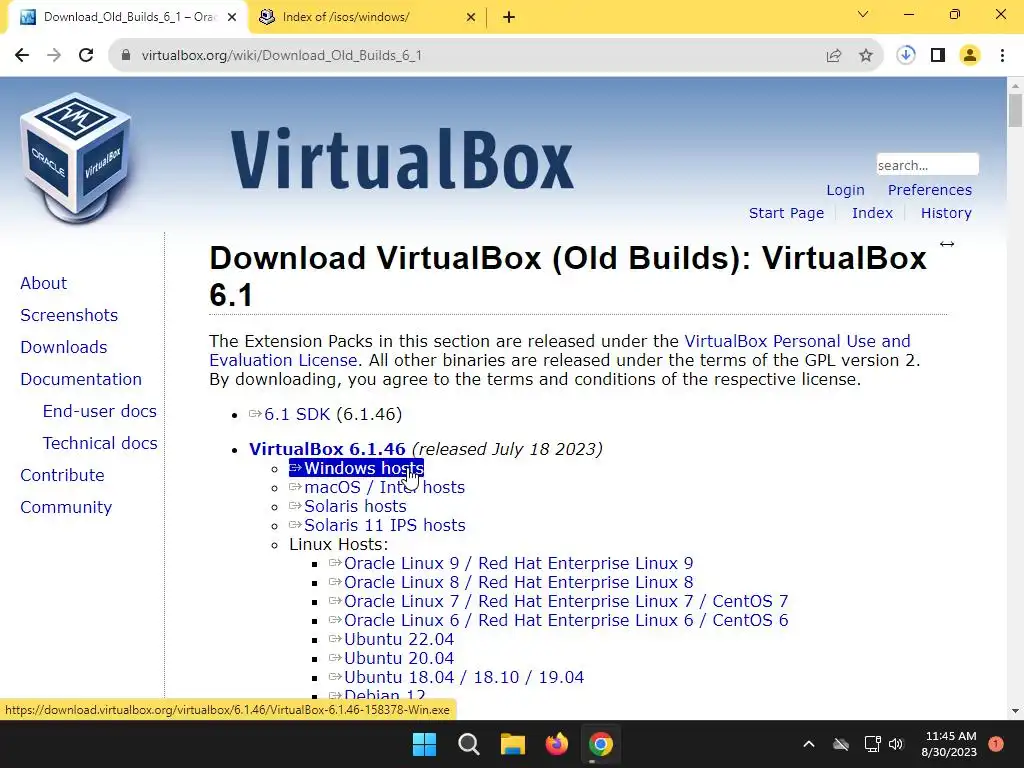Click the vertical scrollbar thumb
1024x768 pixels.
coord(1015,110)
